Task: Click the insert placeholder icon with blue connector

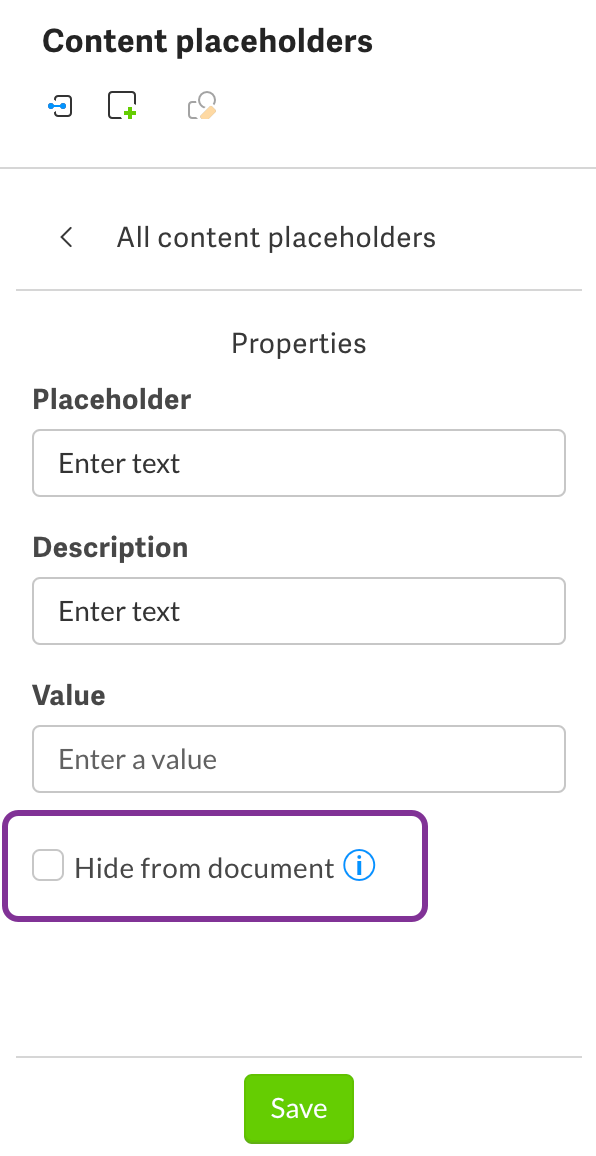Action: [x=60, y=106]
